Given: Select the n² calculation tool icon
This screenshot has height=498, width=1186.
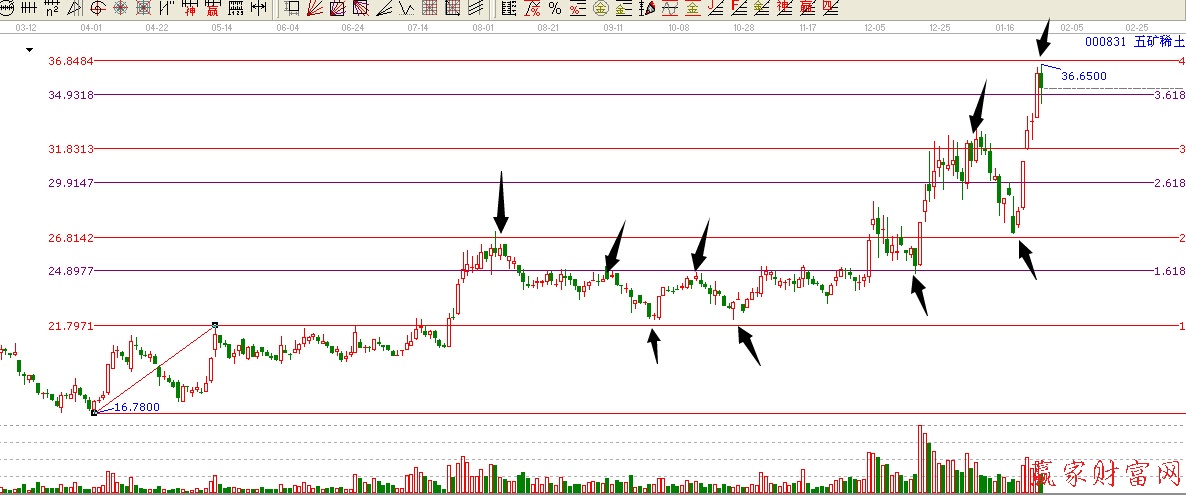Looking at the screenshot, I should click(52, 9).
